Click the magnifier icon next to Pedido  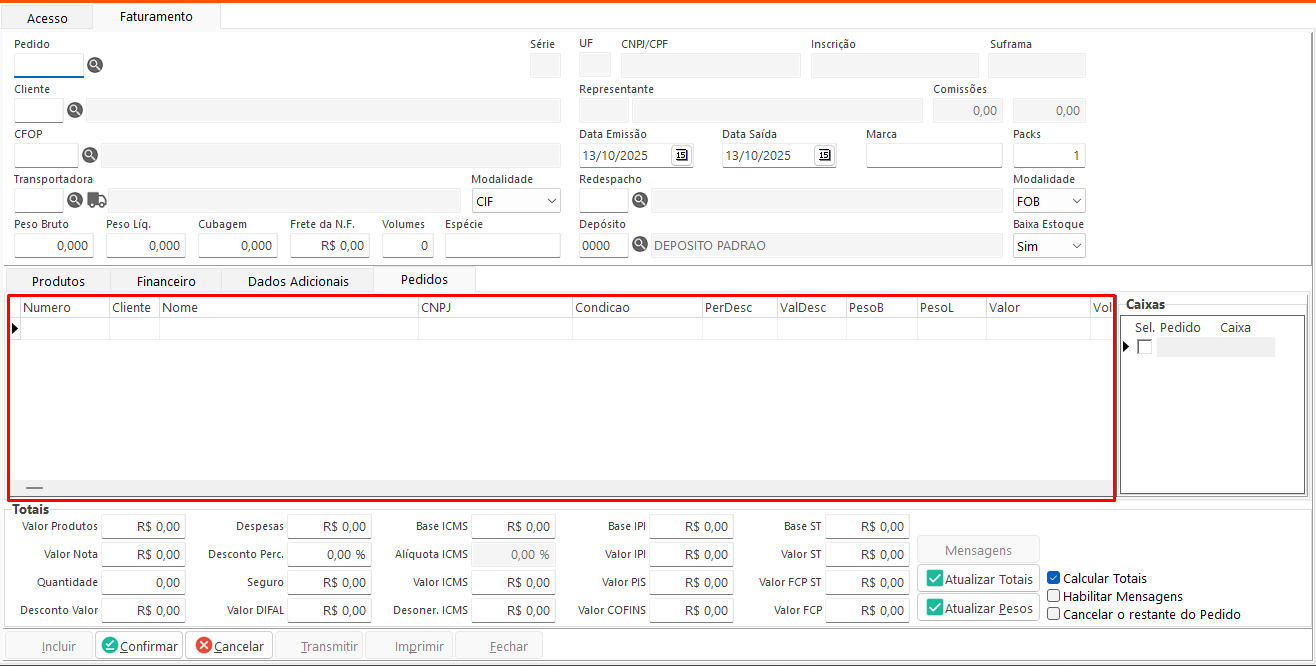pyautogui.click(x=95, y=65)
